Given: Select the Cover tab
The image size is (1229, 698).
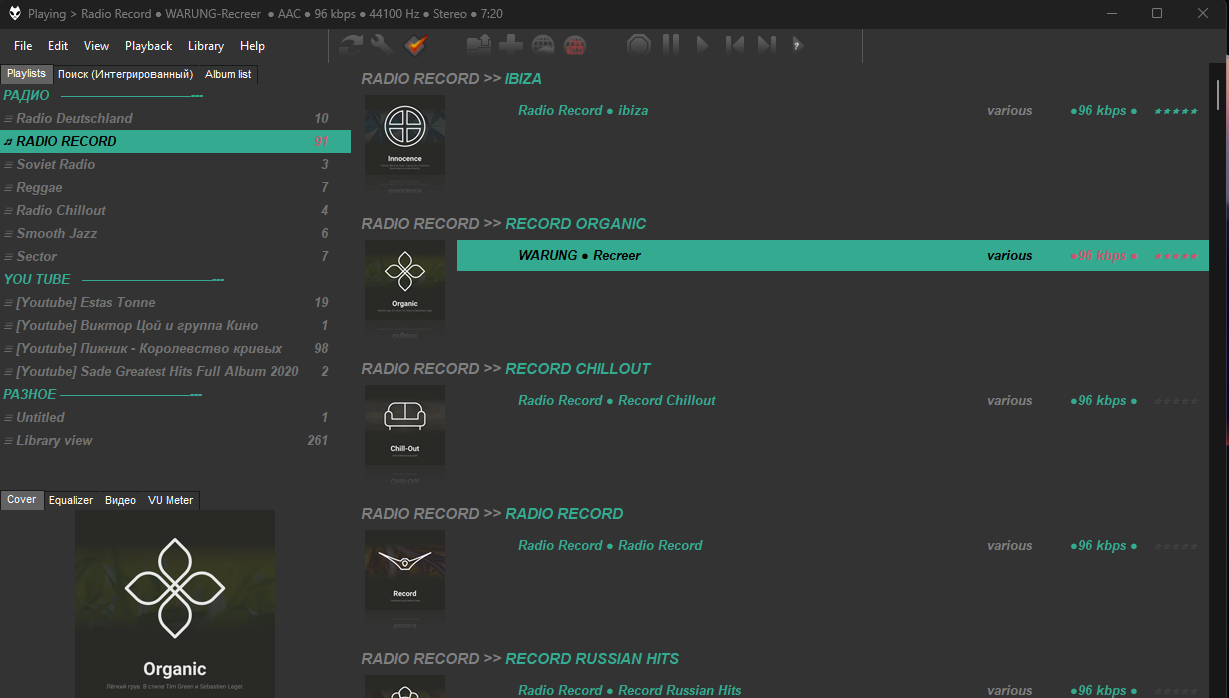Looking at the screenshot, I should click(22, 500).
